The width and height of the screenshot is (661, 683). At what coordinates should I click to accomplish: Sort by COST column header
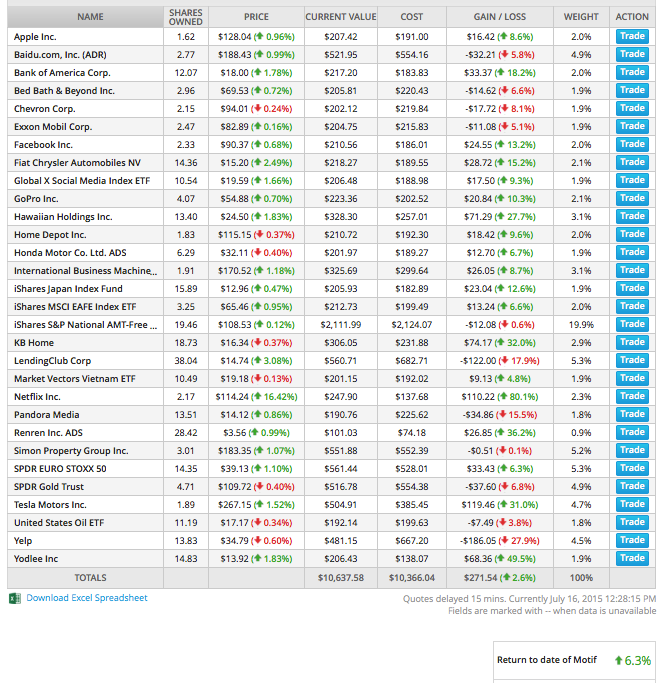[x=412, y=17]
